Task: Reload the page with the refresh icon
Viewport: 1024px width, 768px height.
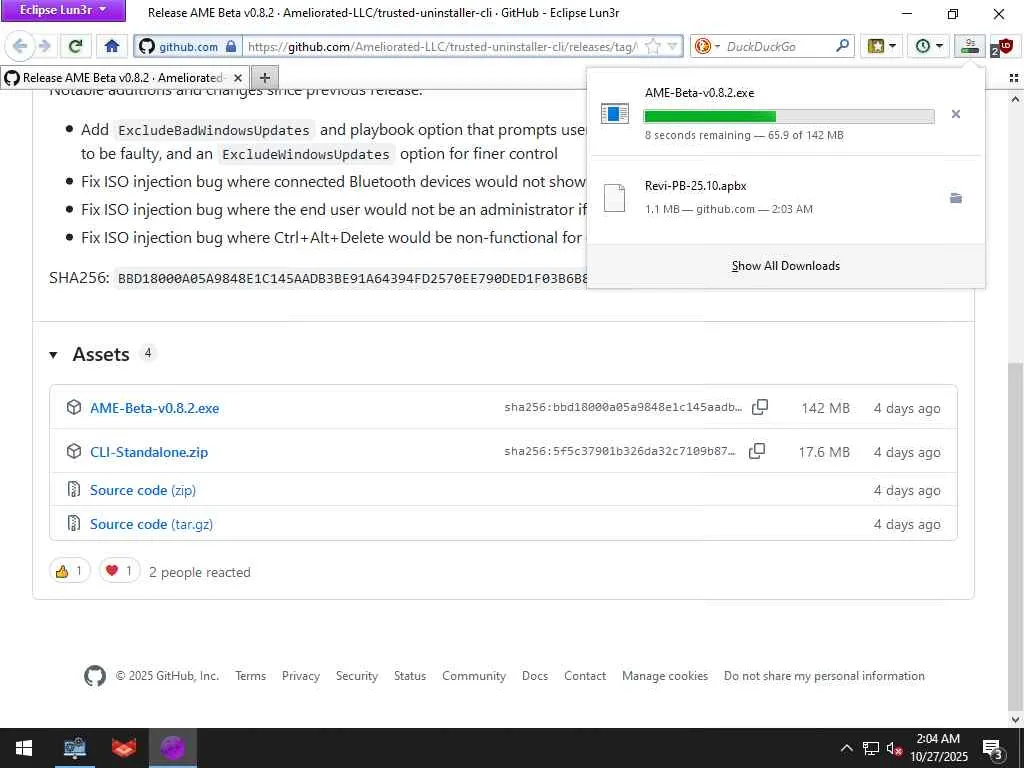Action: click(76, 46)
